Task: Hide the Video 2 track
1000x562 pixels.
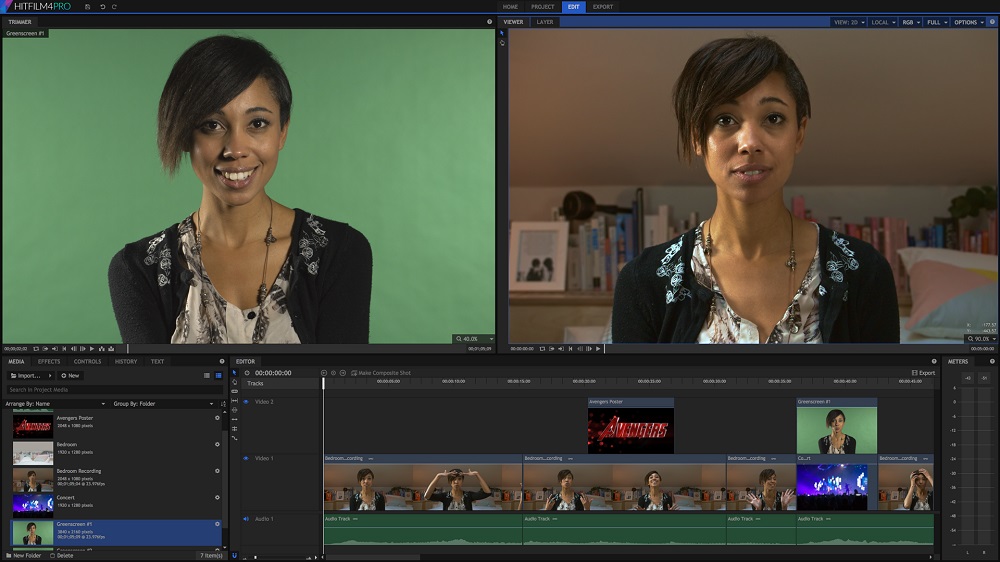Action: [x=246, y=402]
